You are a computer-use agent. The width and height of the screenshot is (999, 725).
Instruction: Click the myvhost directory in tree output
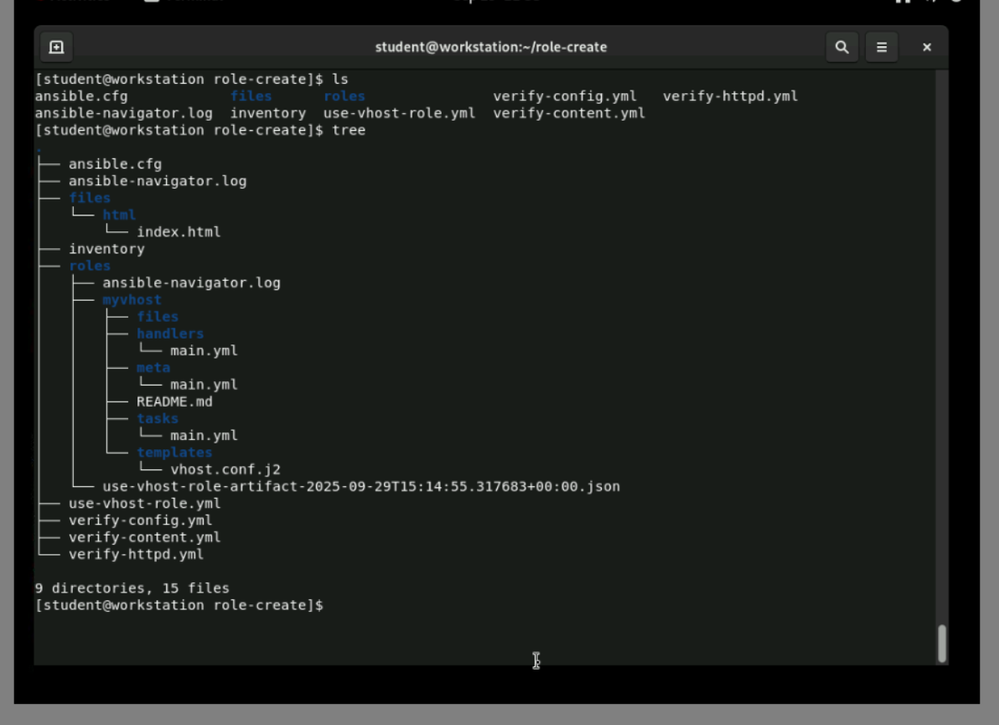tap(131, 300)
